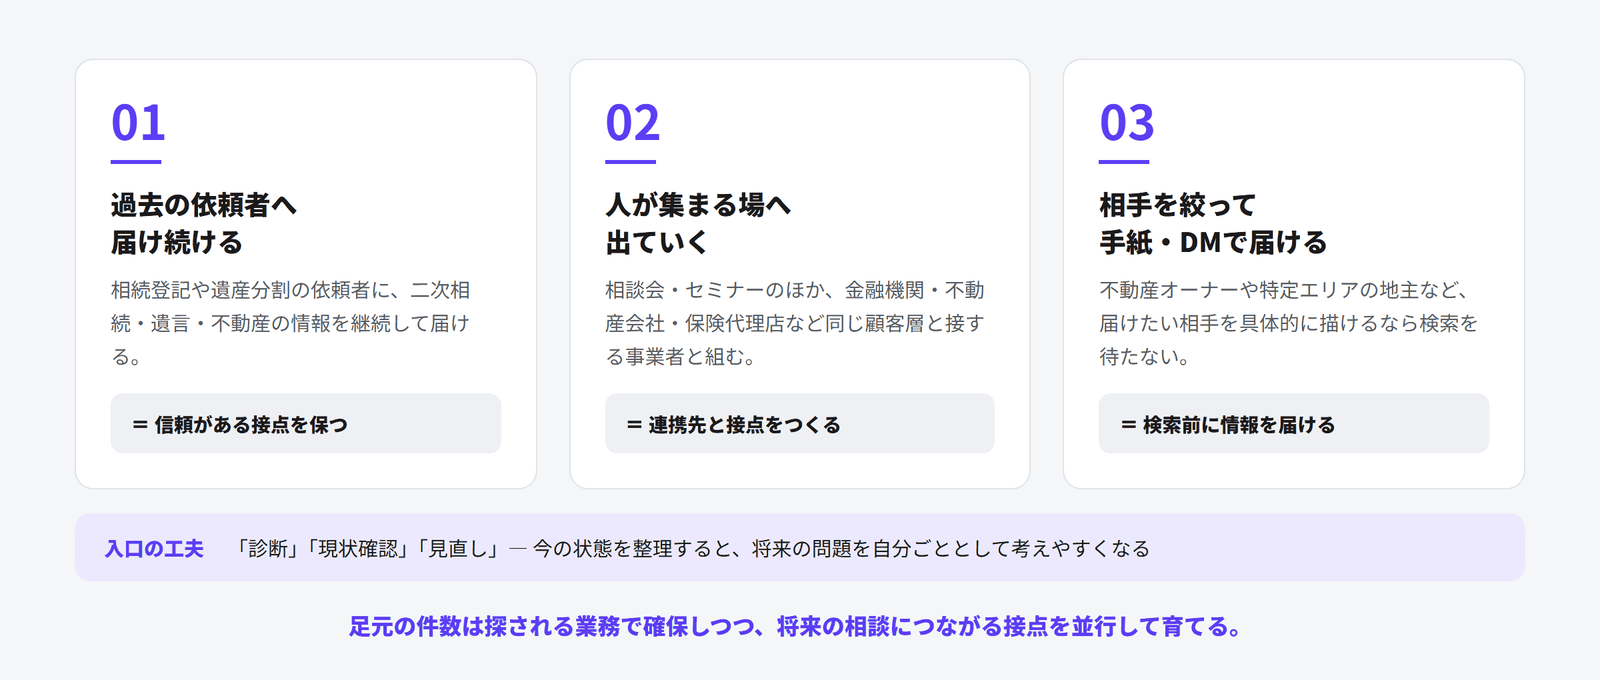Click the ＝連携先と接点をつくる pill
The image size is (1600, 680).
tap(800, 424)
